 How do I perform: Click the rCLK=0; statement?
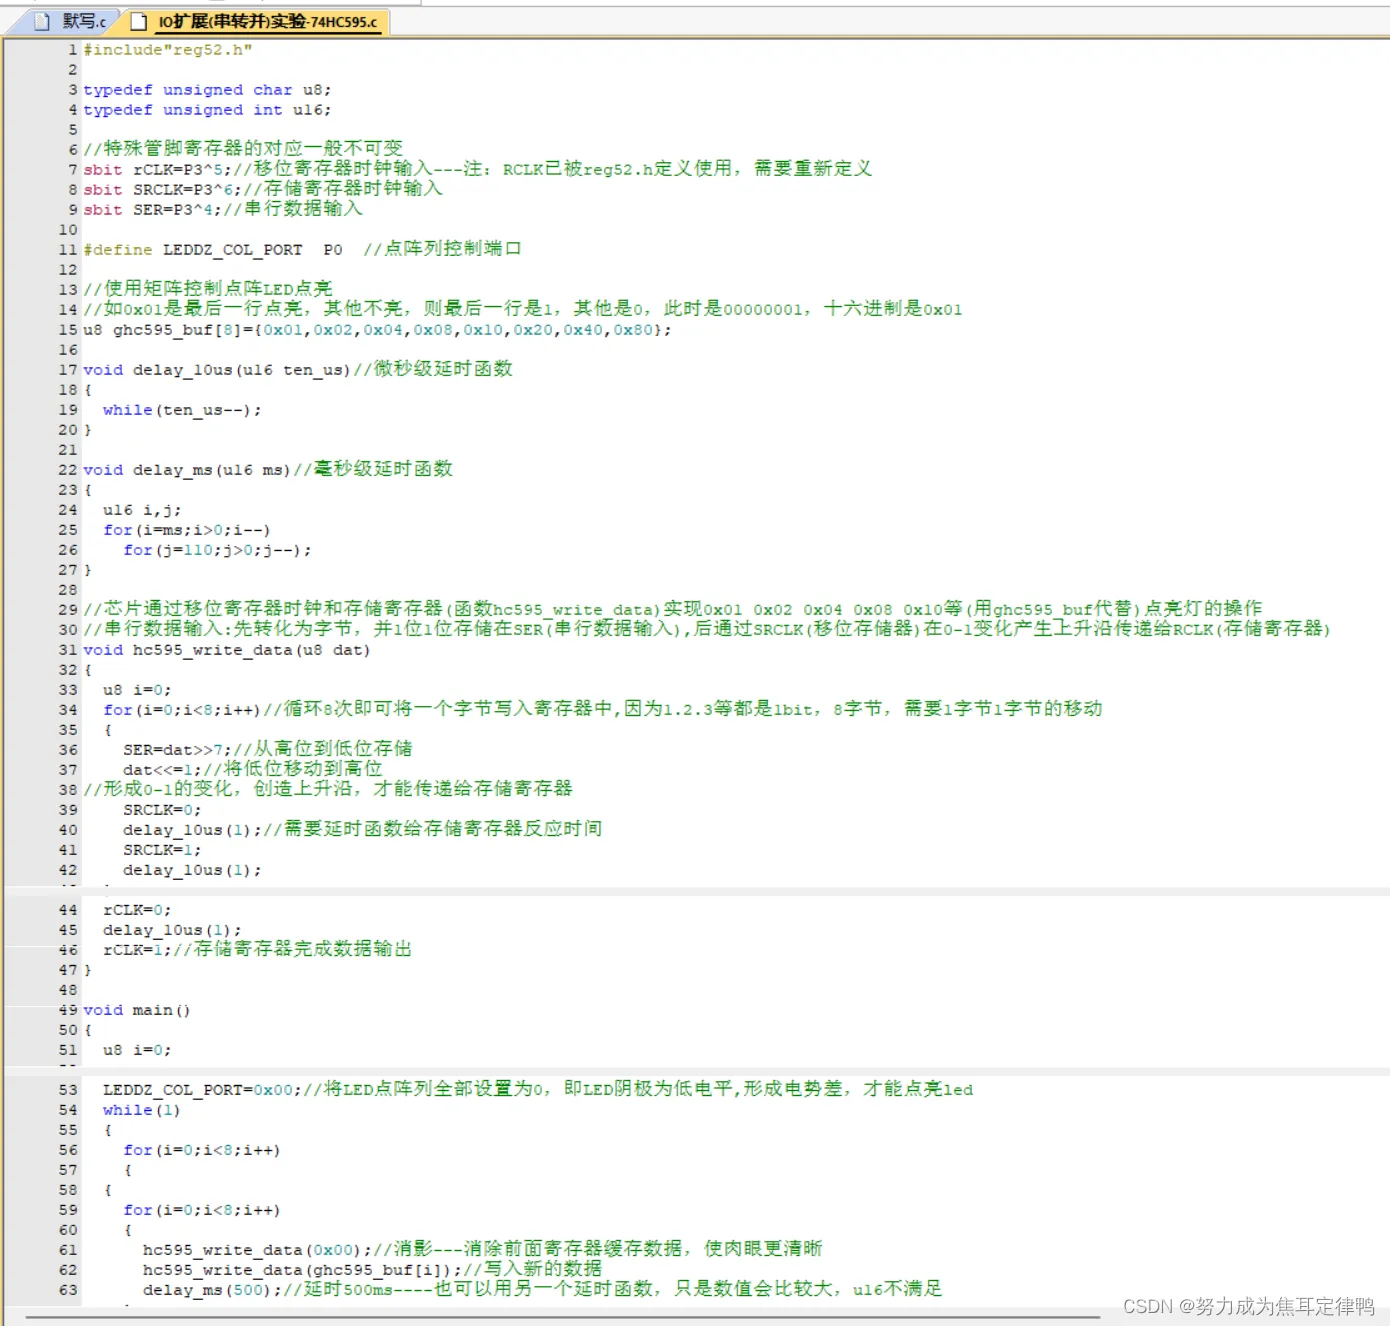tap(137, 910)
